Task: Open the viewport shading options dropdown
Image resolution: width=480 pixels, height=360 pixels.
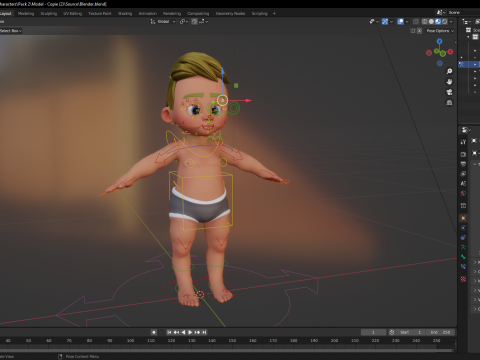Action: 451,22
